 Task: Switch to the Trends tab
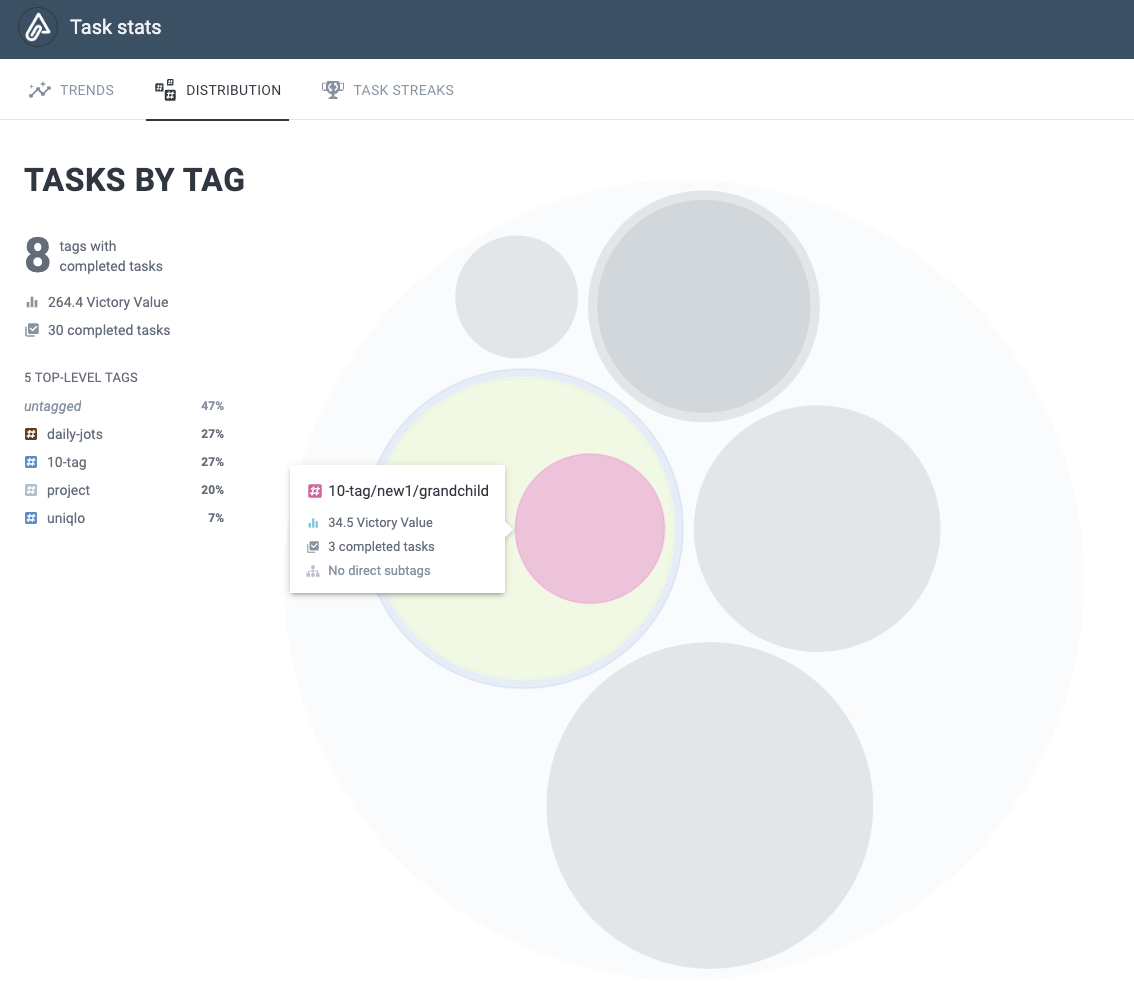[x=86, y=90]
